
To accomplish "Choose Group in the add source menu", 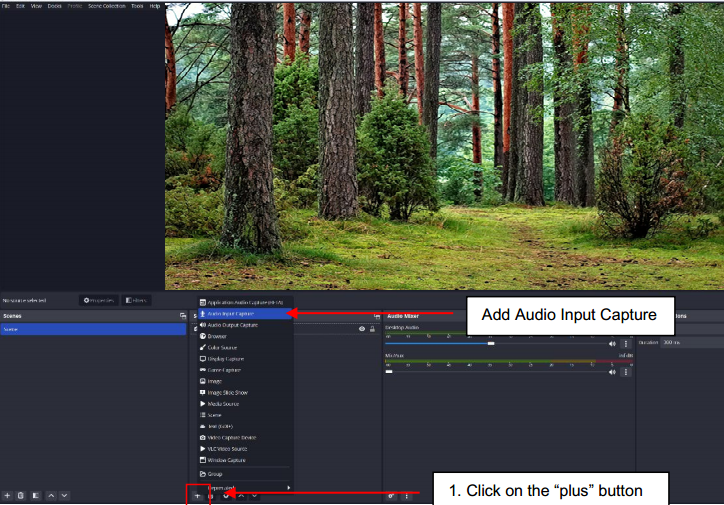I will (x=245, y=474).
